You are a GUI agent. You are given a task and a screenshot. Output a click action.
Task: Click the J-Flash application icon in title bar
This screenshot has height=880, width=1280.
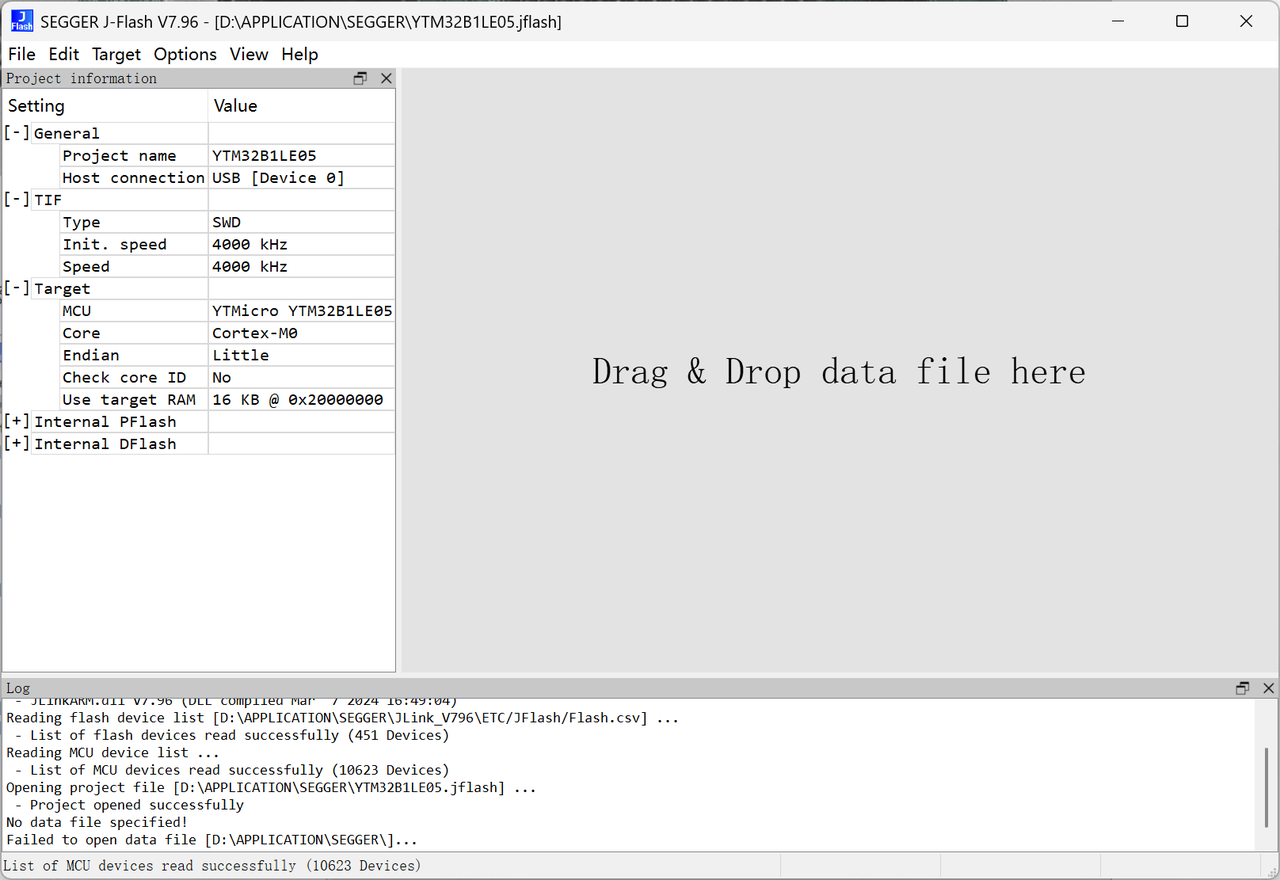(x=21, y=21)
